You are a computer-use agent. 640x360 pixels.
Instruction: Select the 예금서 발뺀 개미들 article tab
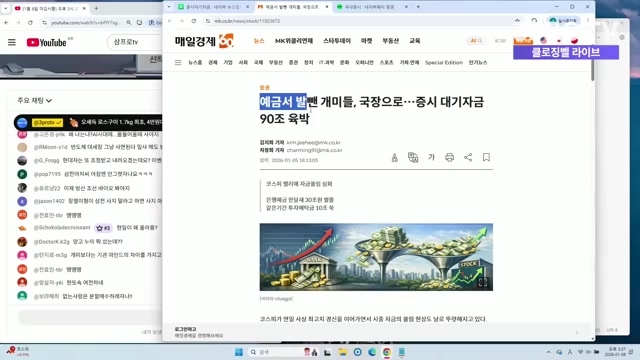[x=293, y=7]
